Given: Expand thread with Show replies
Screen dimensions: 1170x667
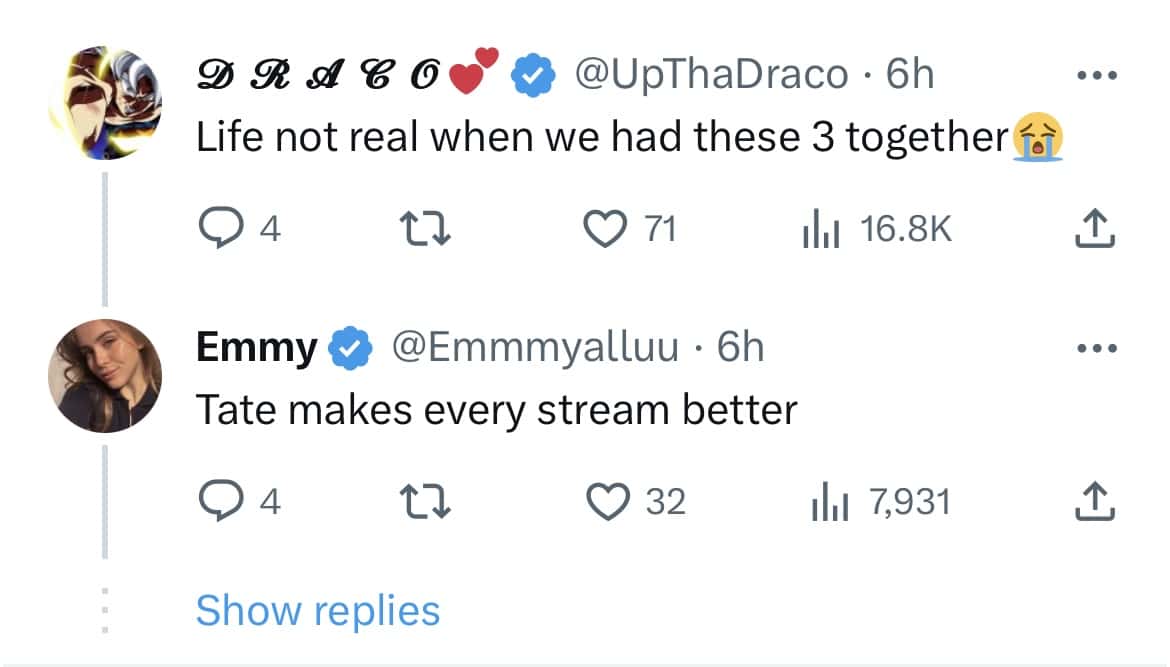Looking at the screenshot, I should 318,610.
